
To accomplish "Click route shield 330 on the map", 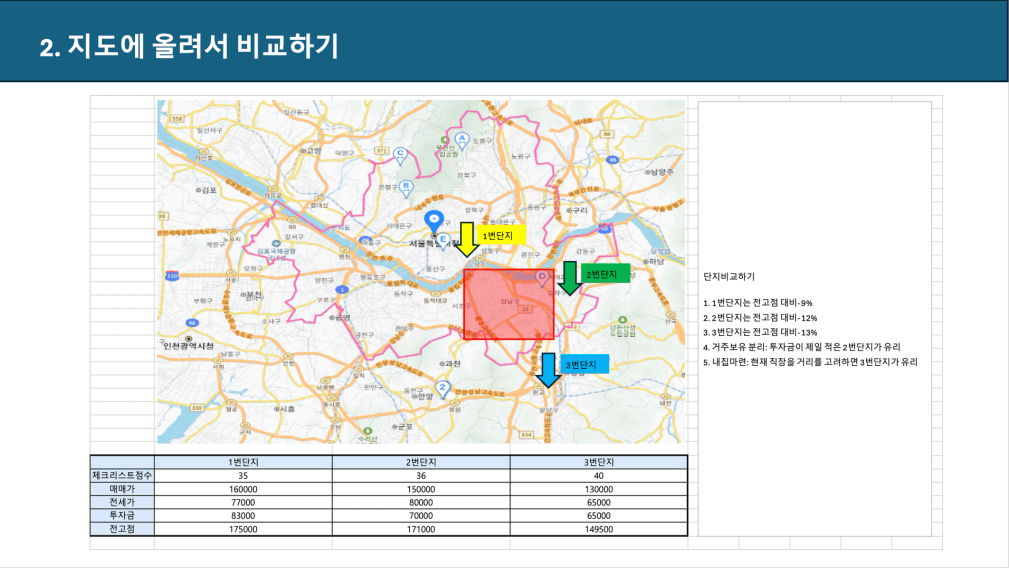I will coord(197,408).
